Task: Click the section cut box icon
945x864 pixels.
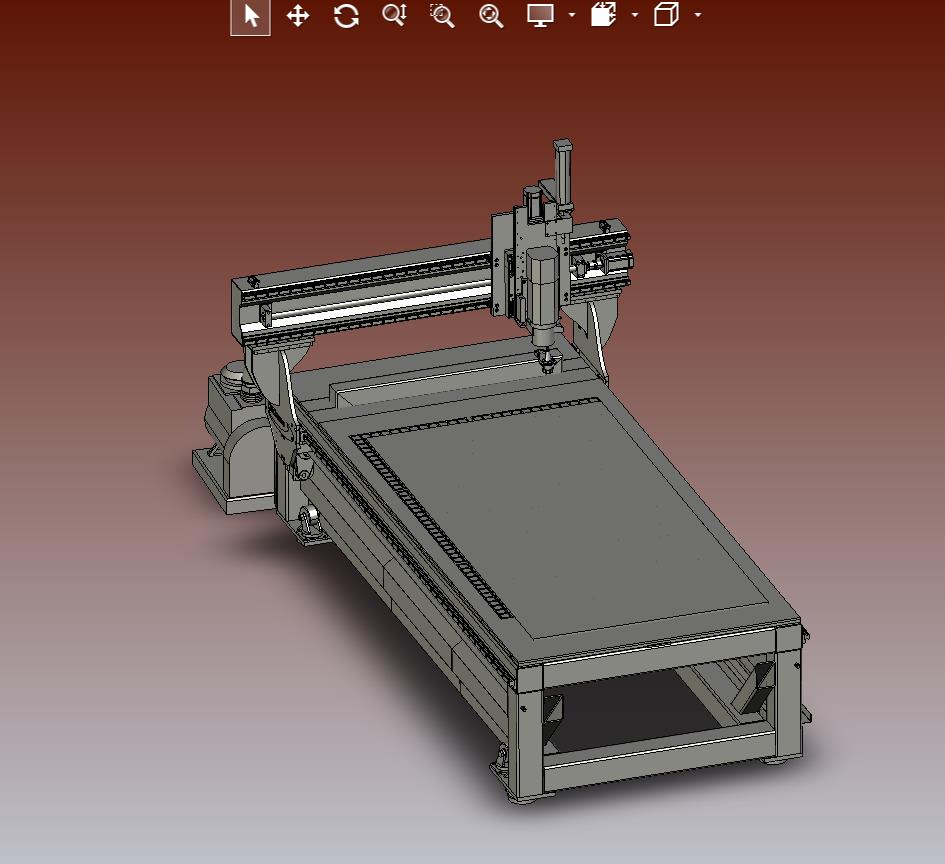Action: point(603,14)
